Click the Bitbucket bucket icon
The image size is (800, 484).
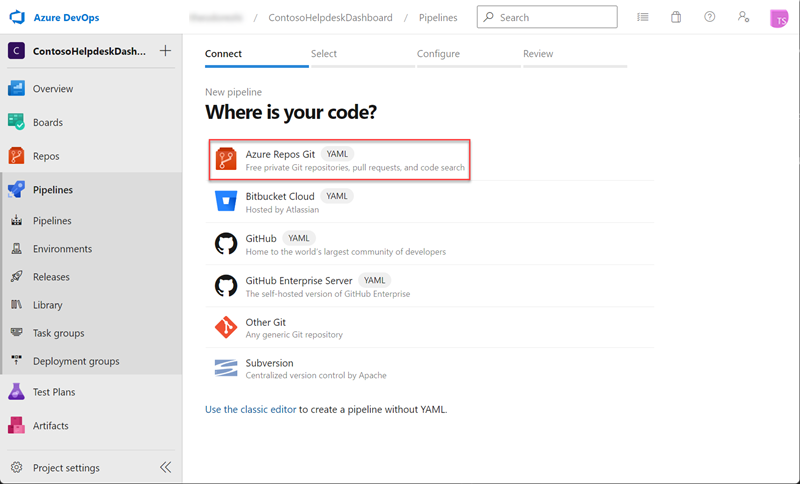pos(226,201)
